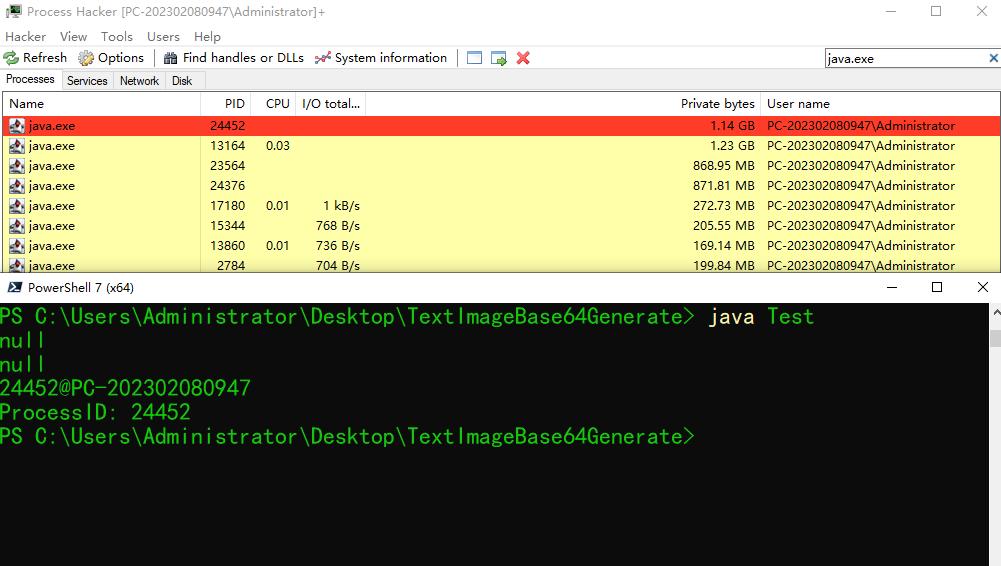This screenshot has height=566, width=1001.
Task: Switch to the Processes tab
Action: pyautogui.click(x=31, y=79)
